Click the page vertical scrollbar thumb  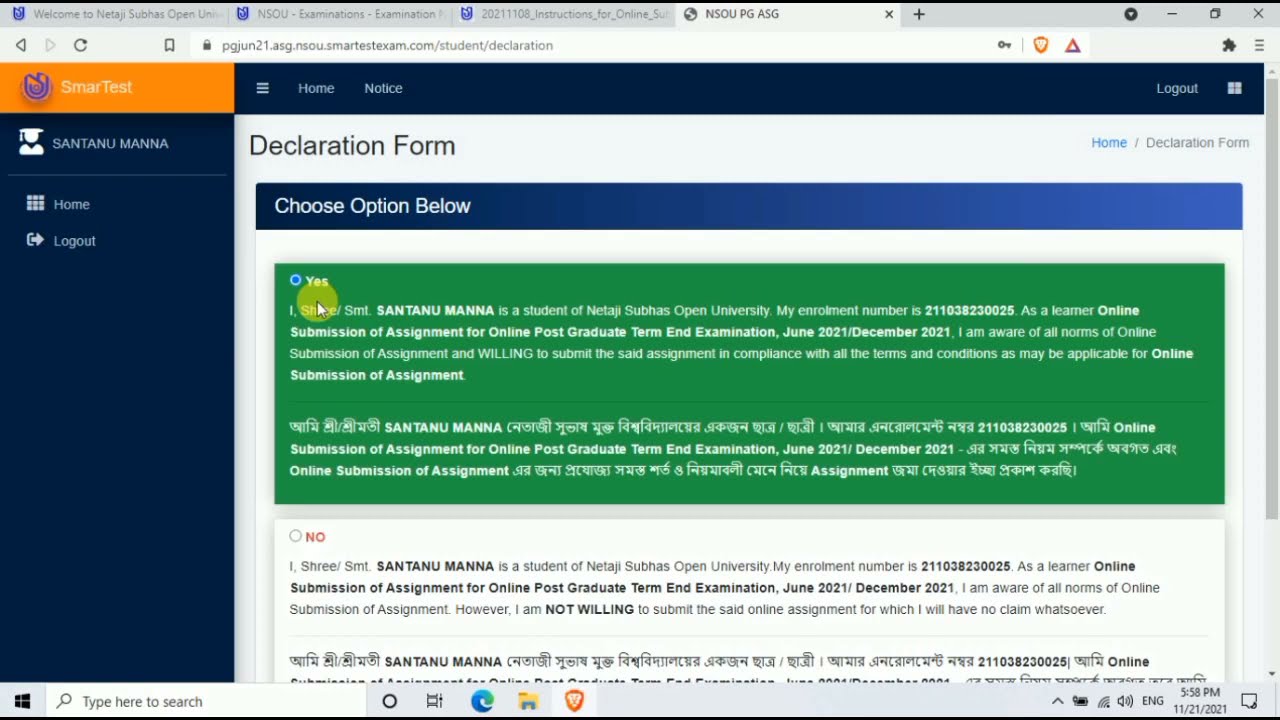tap(1272, 300)
